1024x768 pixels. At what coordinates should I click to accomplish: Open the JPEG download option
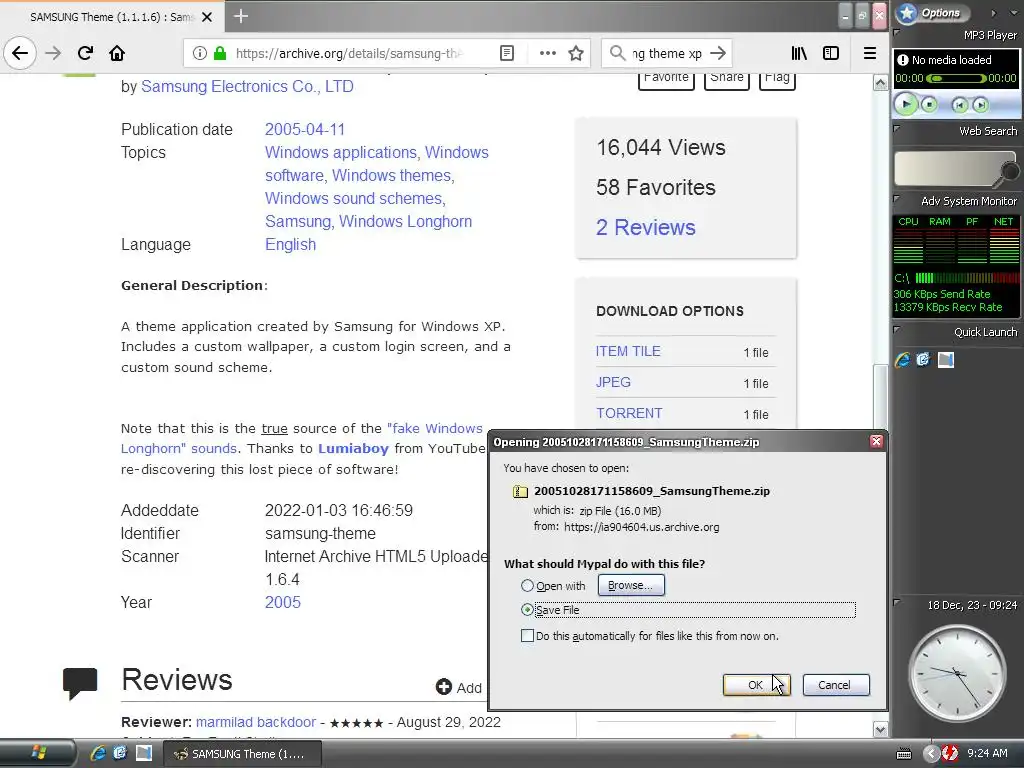click(x=613, y=382)
